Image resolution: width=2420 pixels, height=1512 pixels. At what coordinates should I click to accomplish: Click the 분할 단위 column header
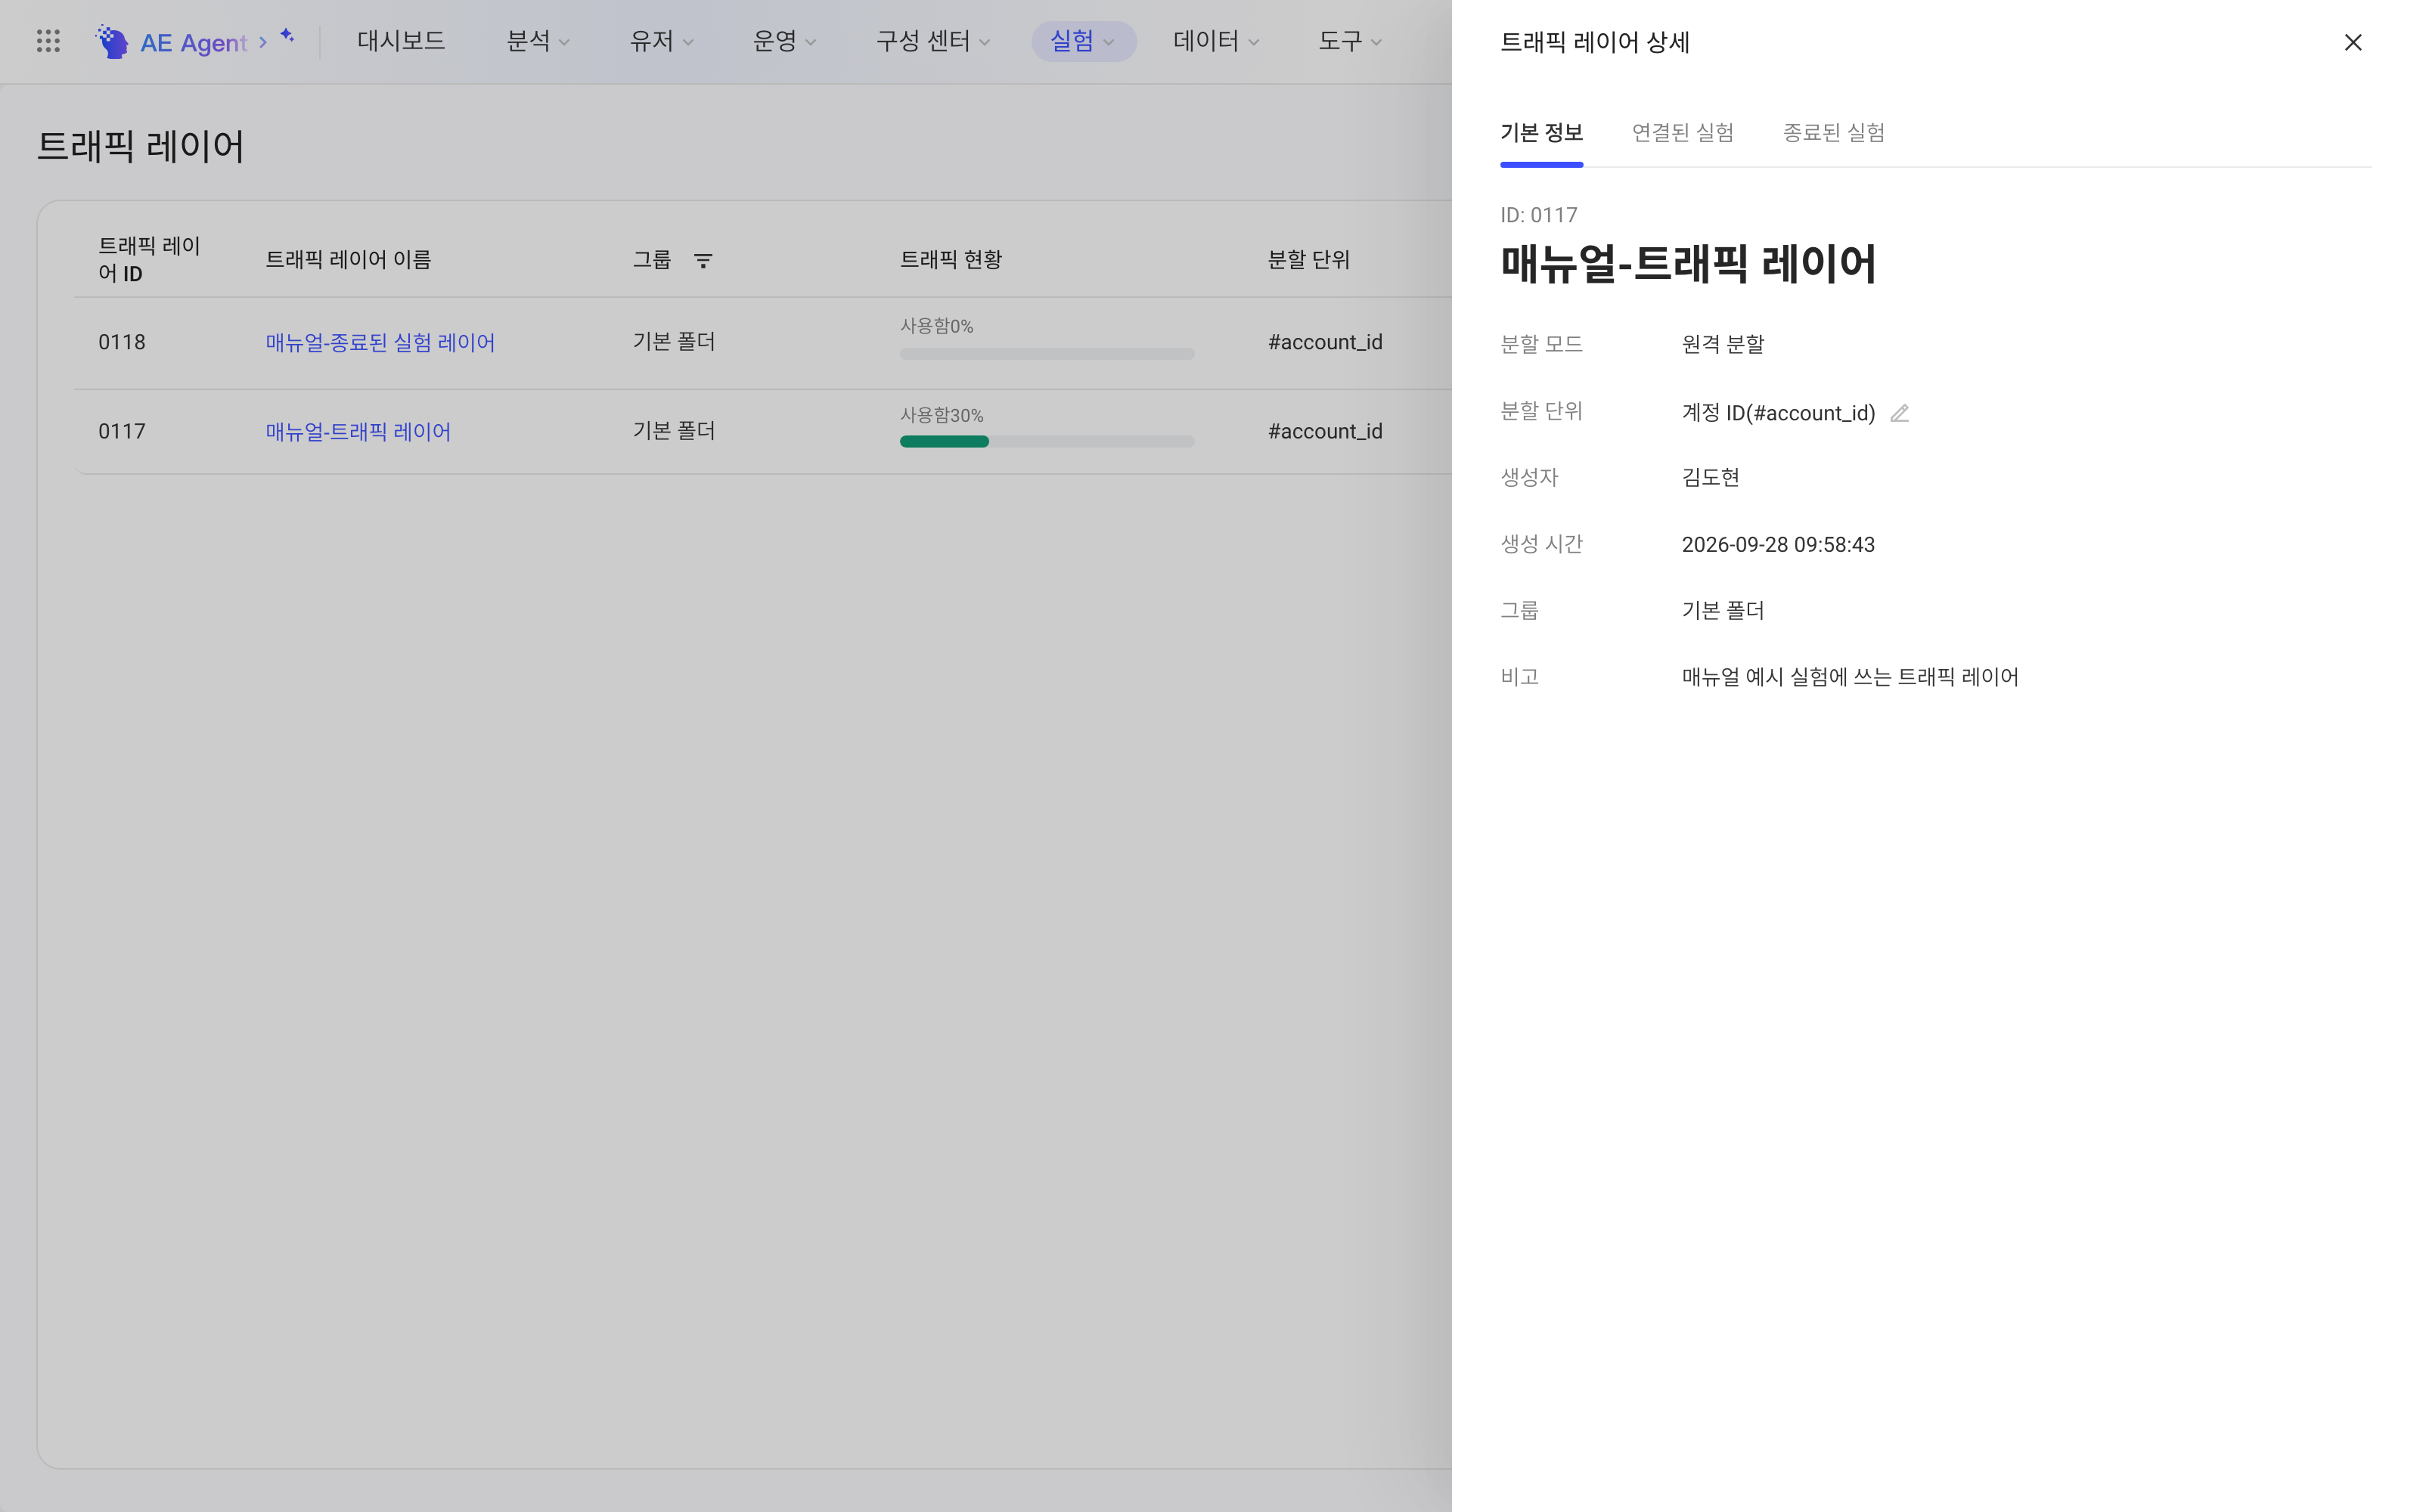click(1309, 259)
